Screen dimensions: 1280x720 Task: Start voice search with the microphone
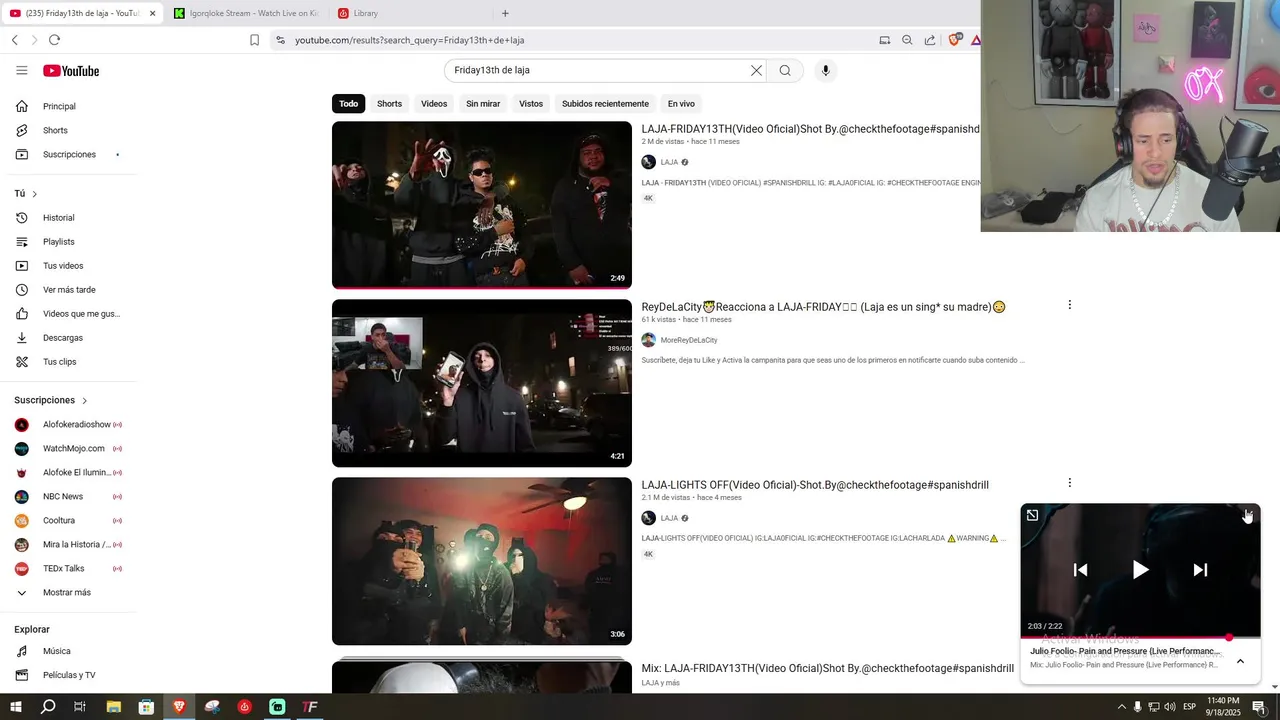tap(825, 70)
